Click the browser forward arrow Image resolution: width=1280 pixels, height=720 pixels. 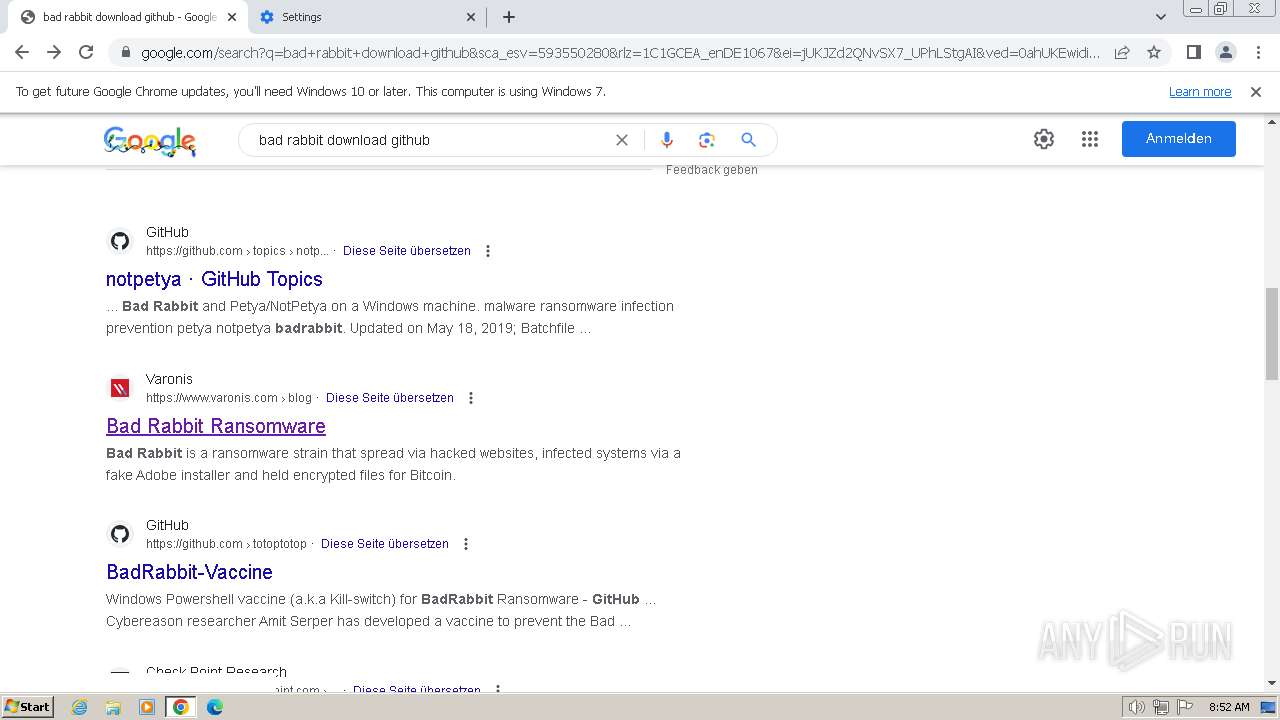point(54,52)
